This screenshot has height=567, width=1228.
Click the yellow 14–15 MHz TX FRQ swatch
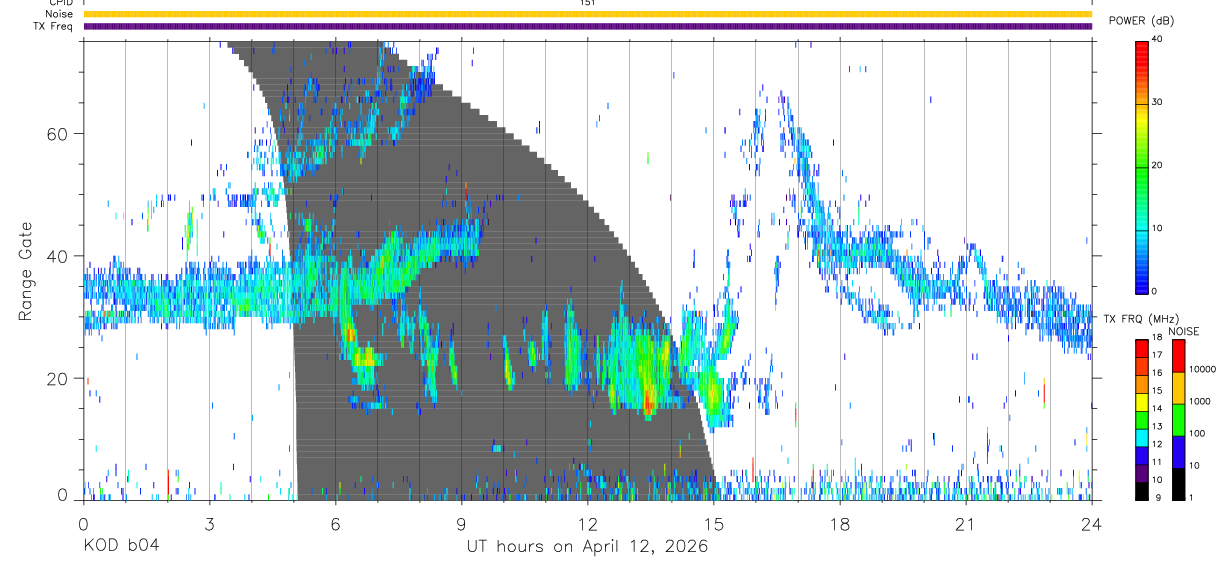1141,401
